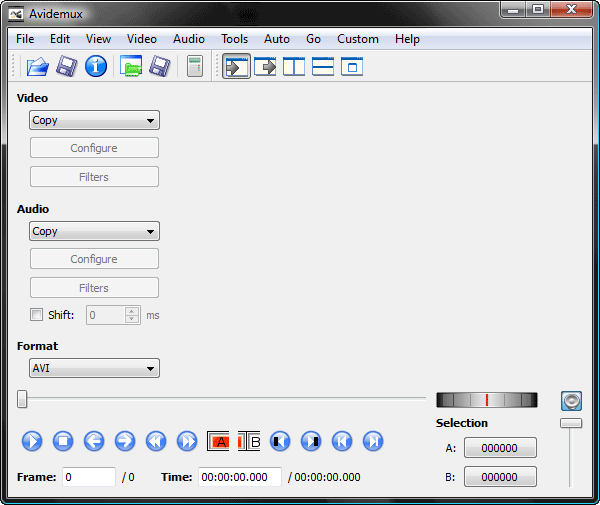600x505 pixels.
Task: Open the Tools menu
Action: [x=235, y=39]
